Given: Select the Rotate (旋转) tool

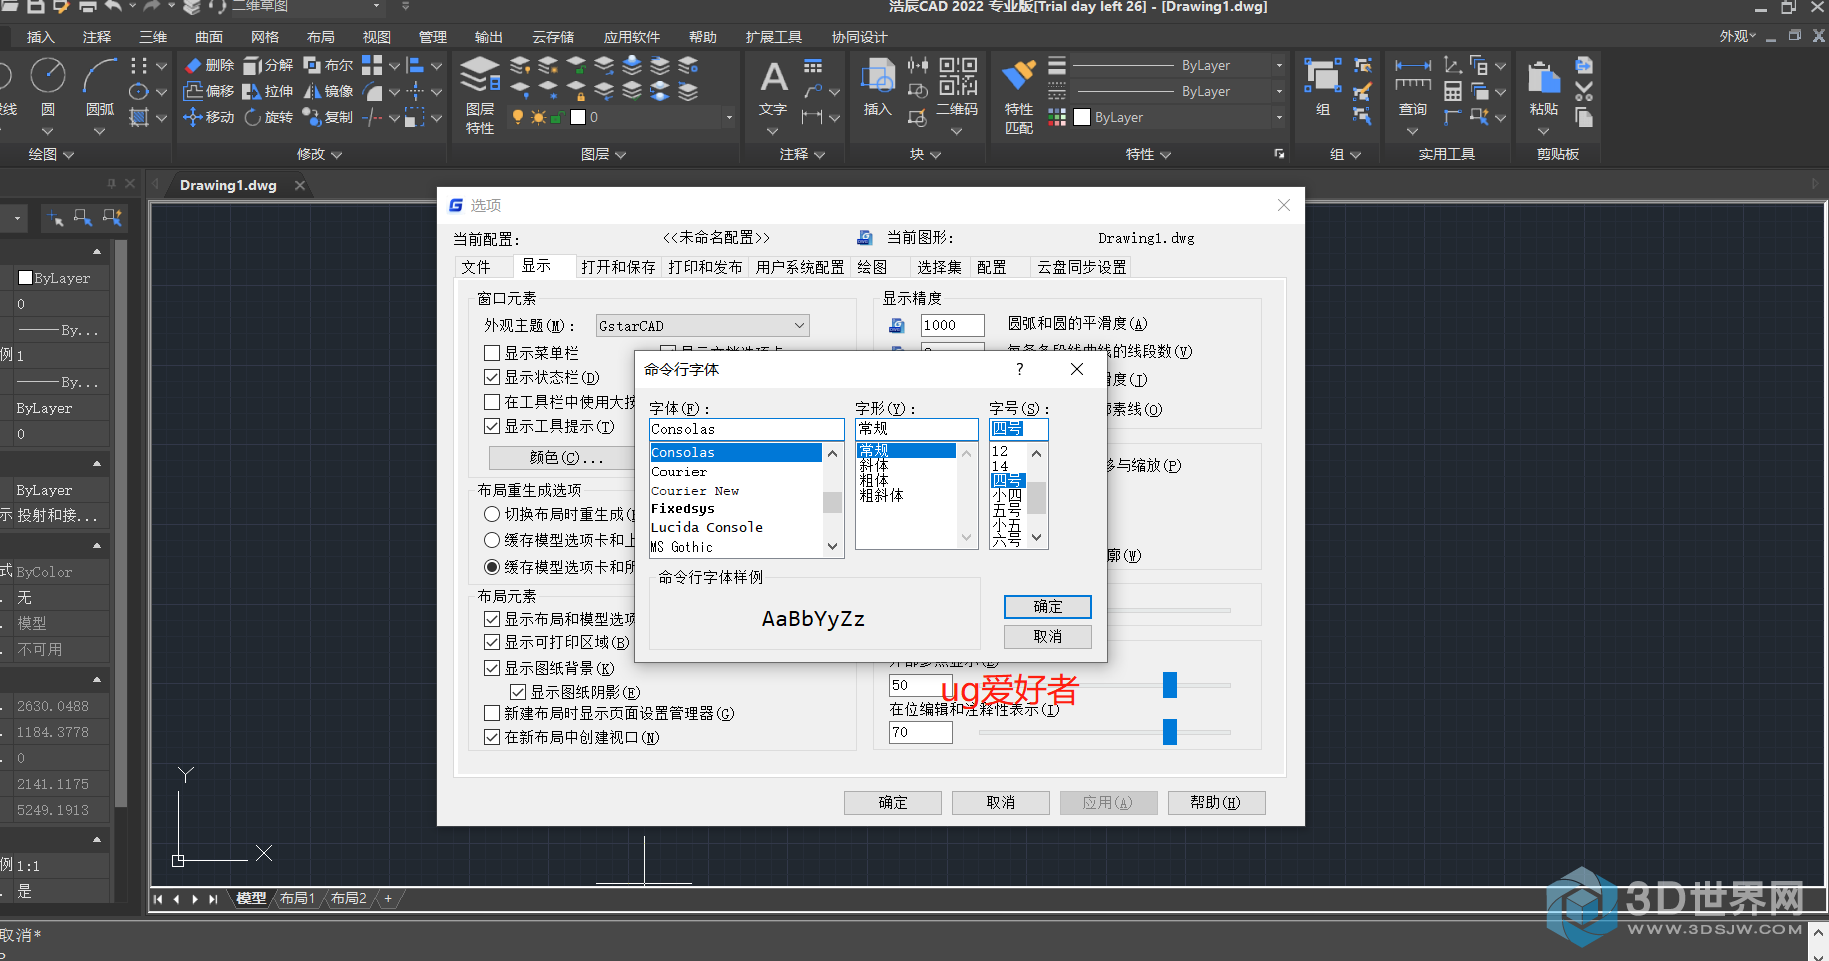Looking at the screenshot, I should click(268, 117).
